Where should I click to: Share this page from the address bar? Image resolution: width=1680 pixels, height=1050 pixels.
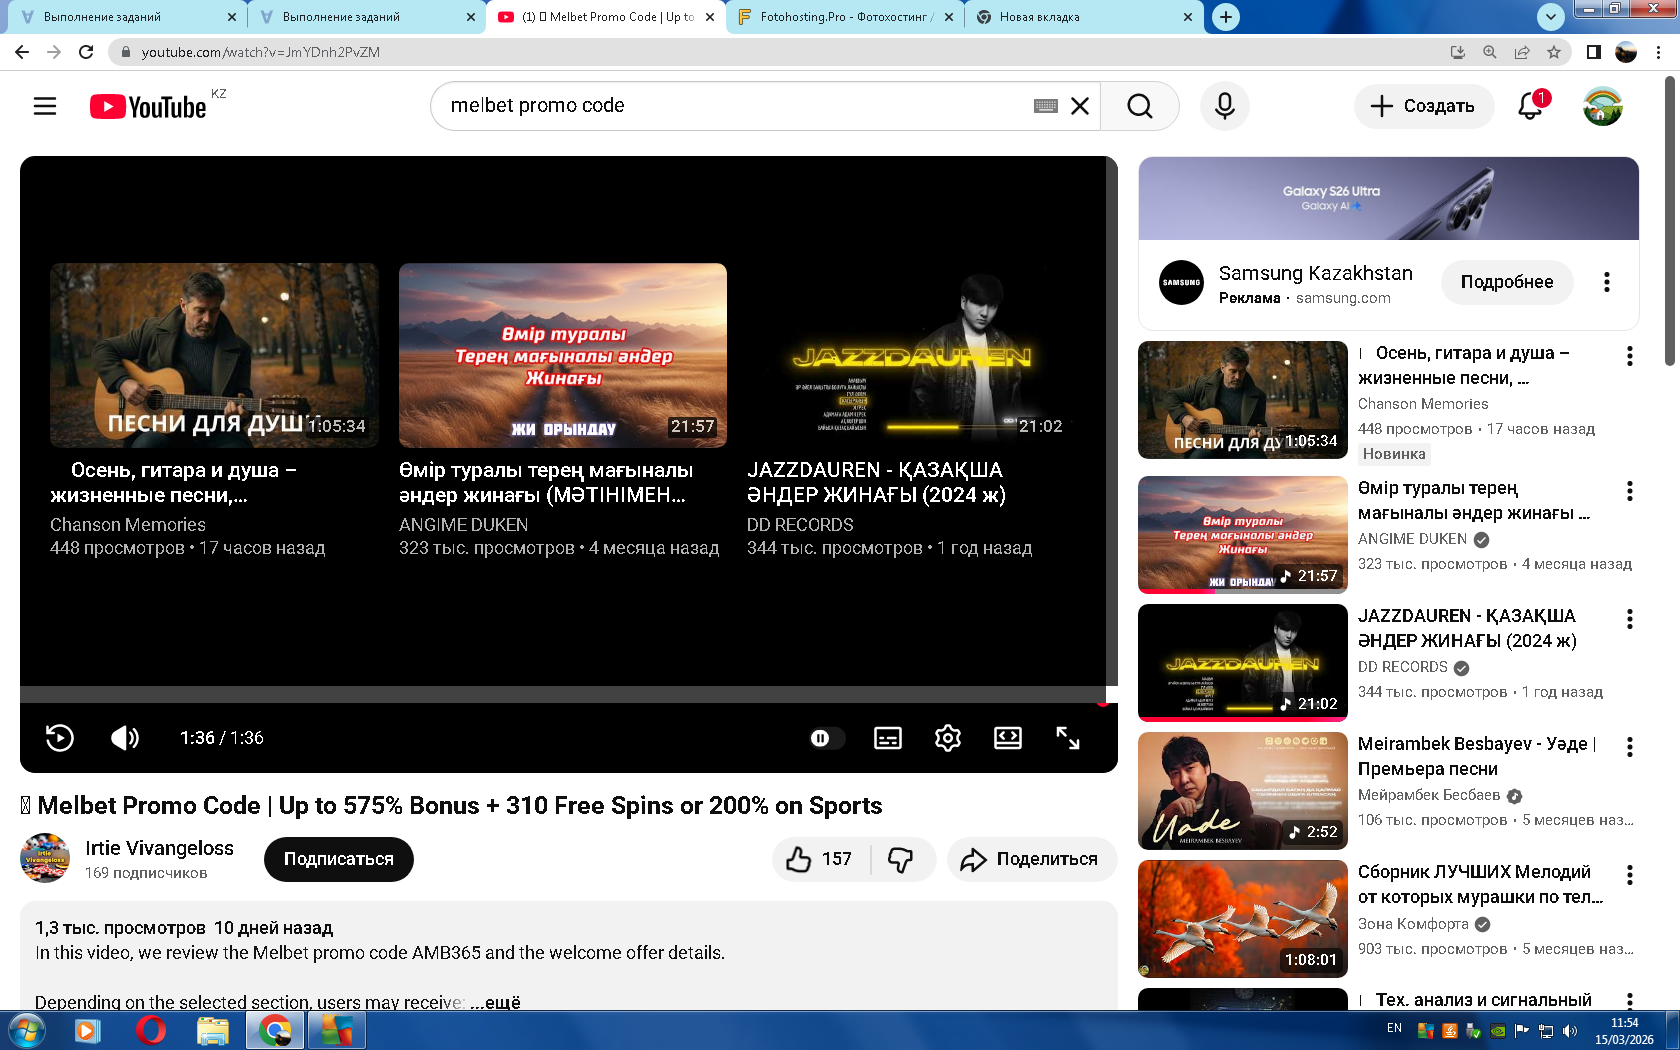click(x=1522, y=52)
